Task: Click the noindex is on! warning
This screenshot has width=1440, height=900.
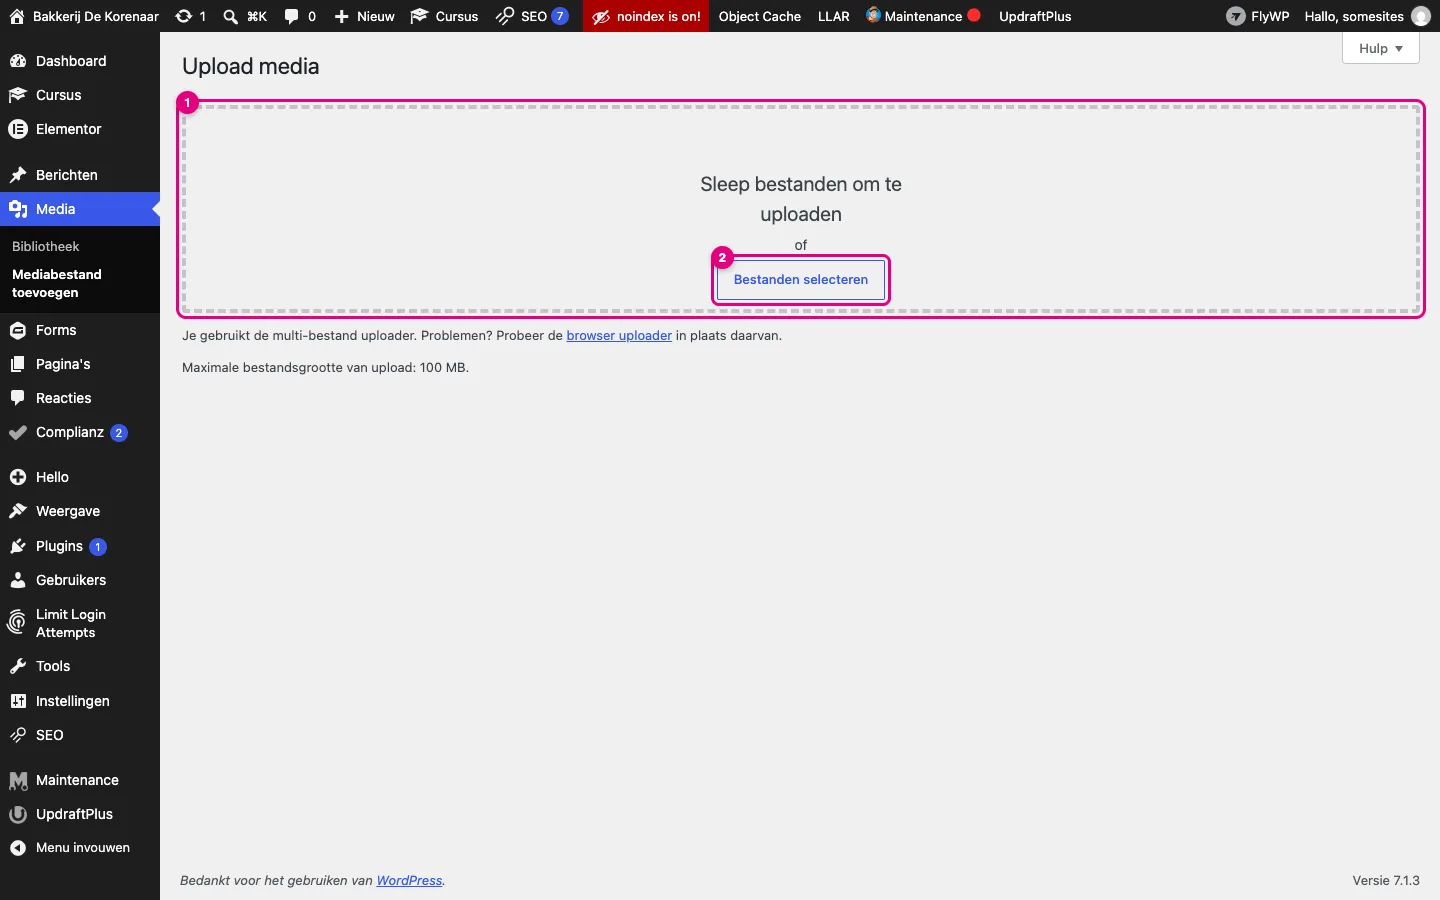Action: coord(646,16)
